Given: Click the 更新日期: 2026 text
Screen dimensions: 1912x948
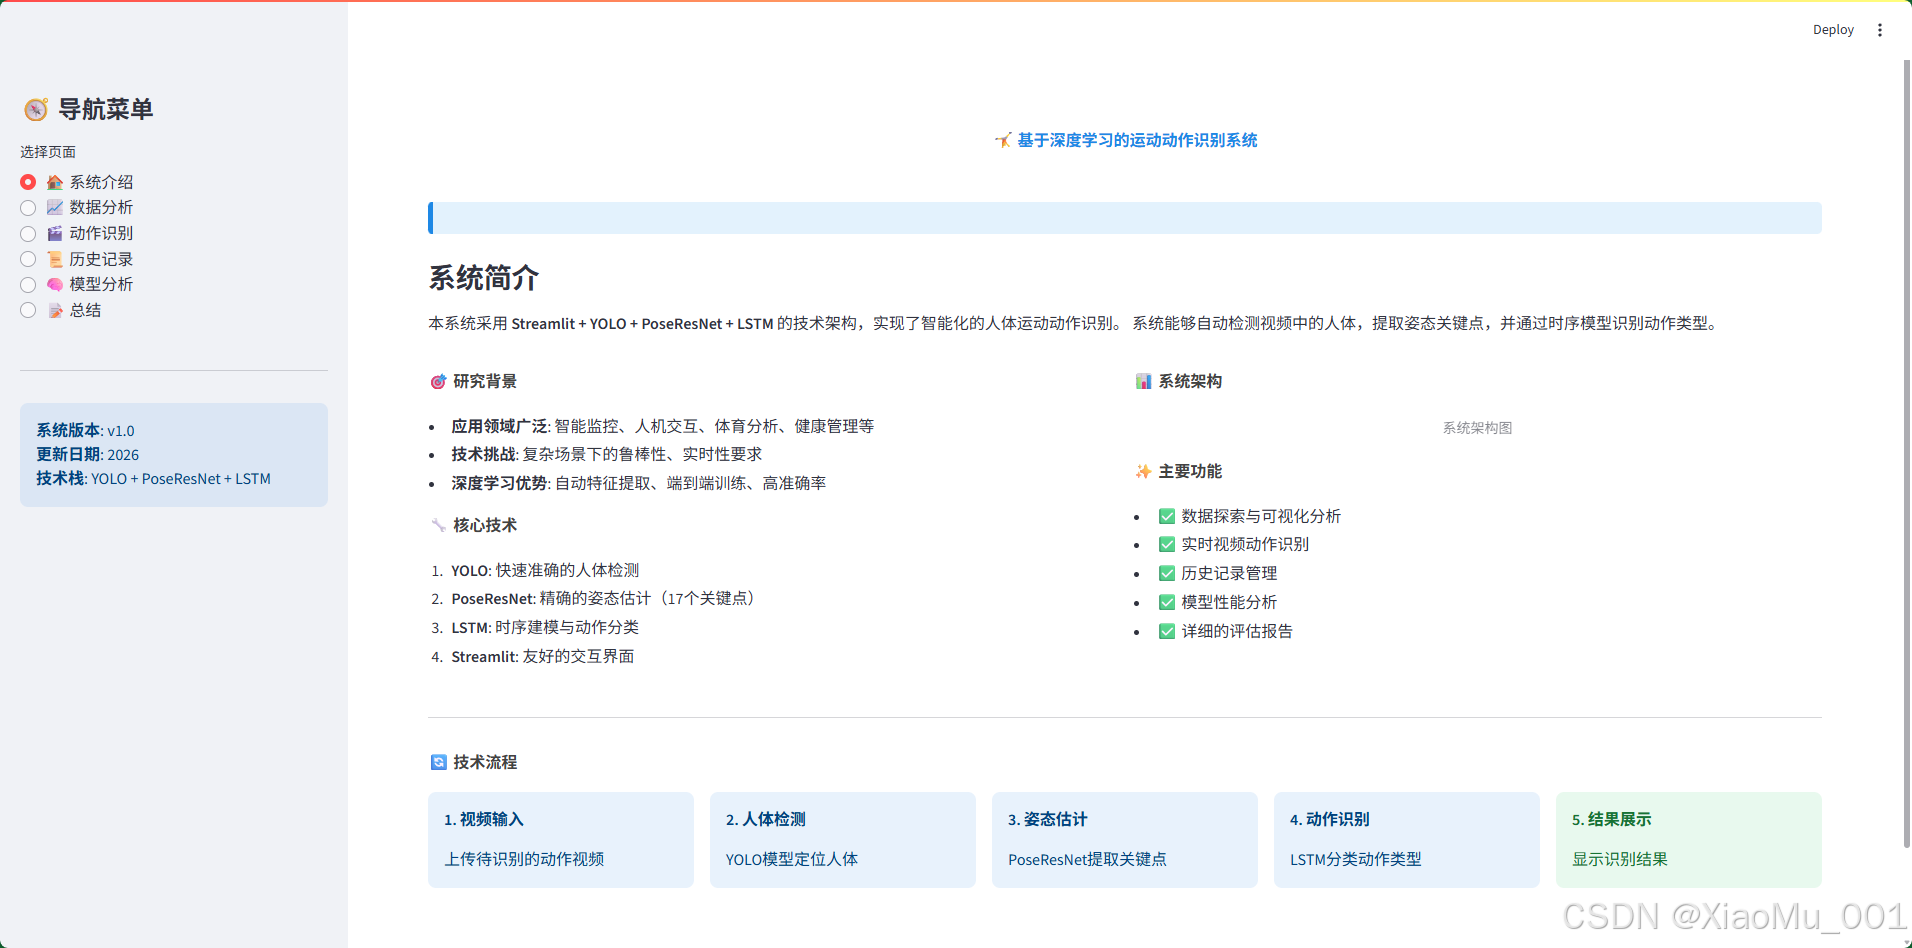Looking at the screenshot, I should pos(87,455).
